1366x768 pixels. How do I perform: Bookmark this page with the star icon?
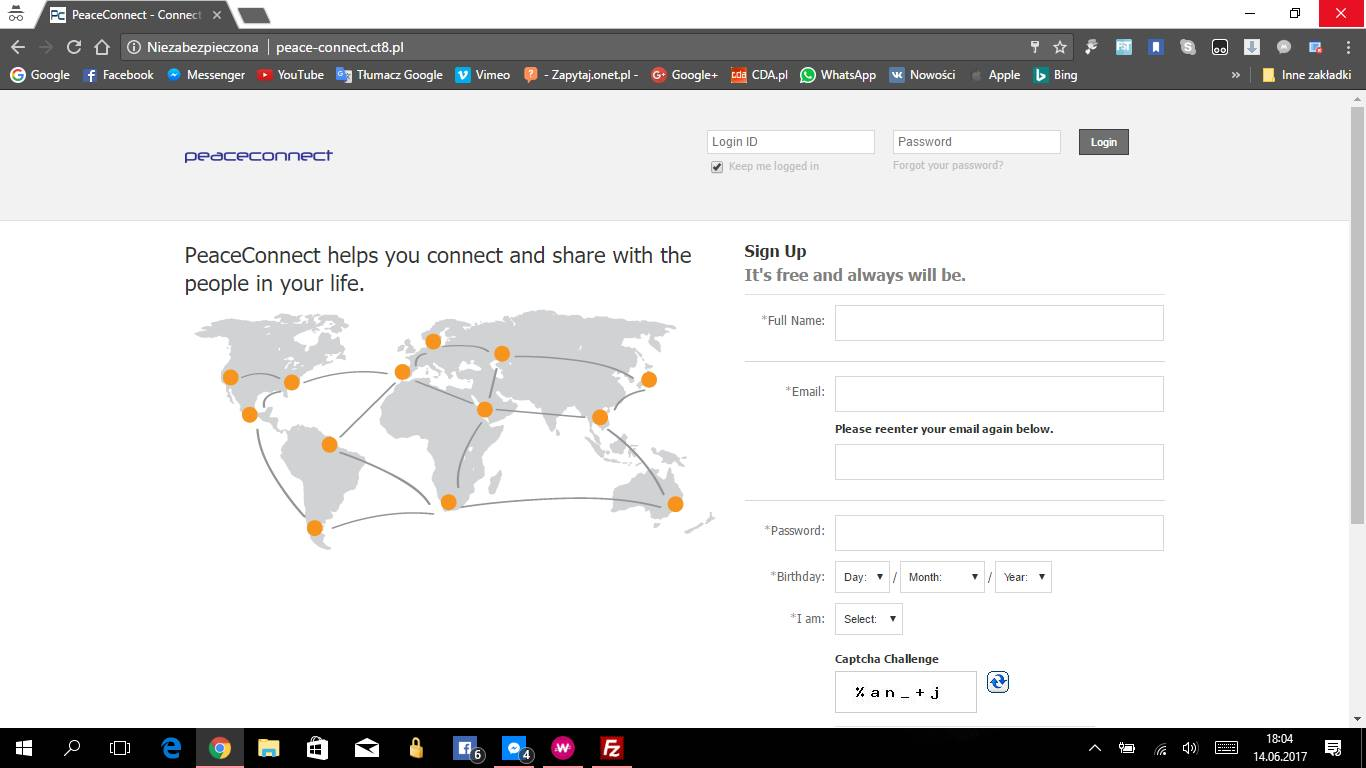pyautogui.click(x=1058, y=46)
